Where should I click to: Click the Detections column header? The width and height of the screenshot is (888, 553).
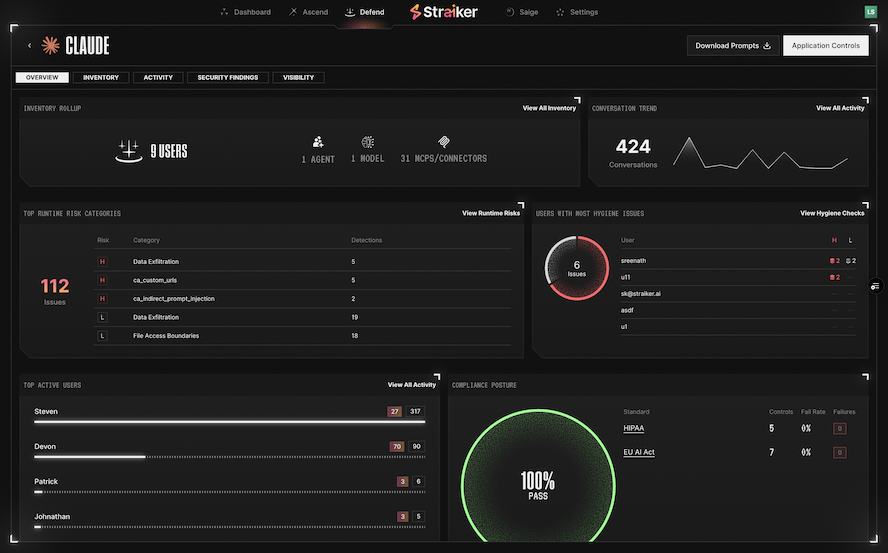366,240
